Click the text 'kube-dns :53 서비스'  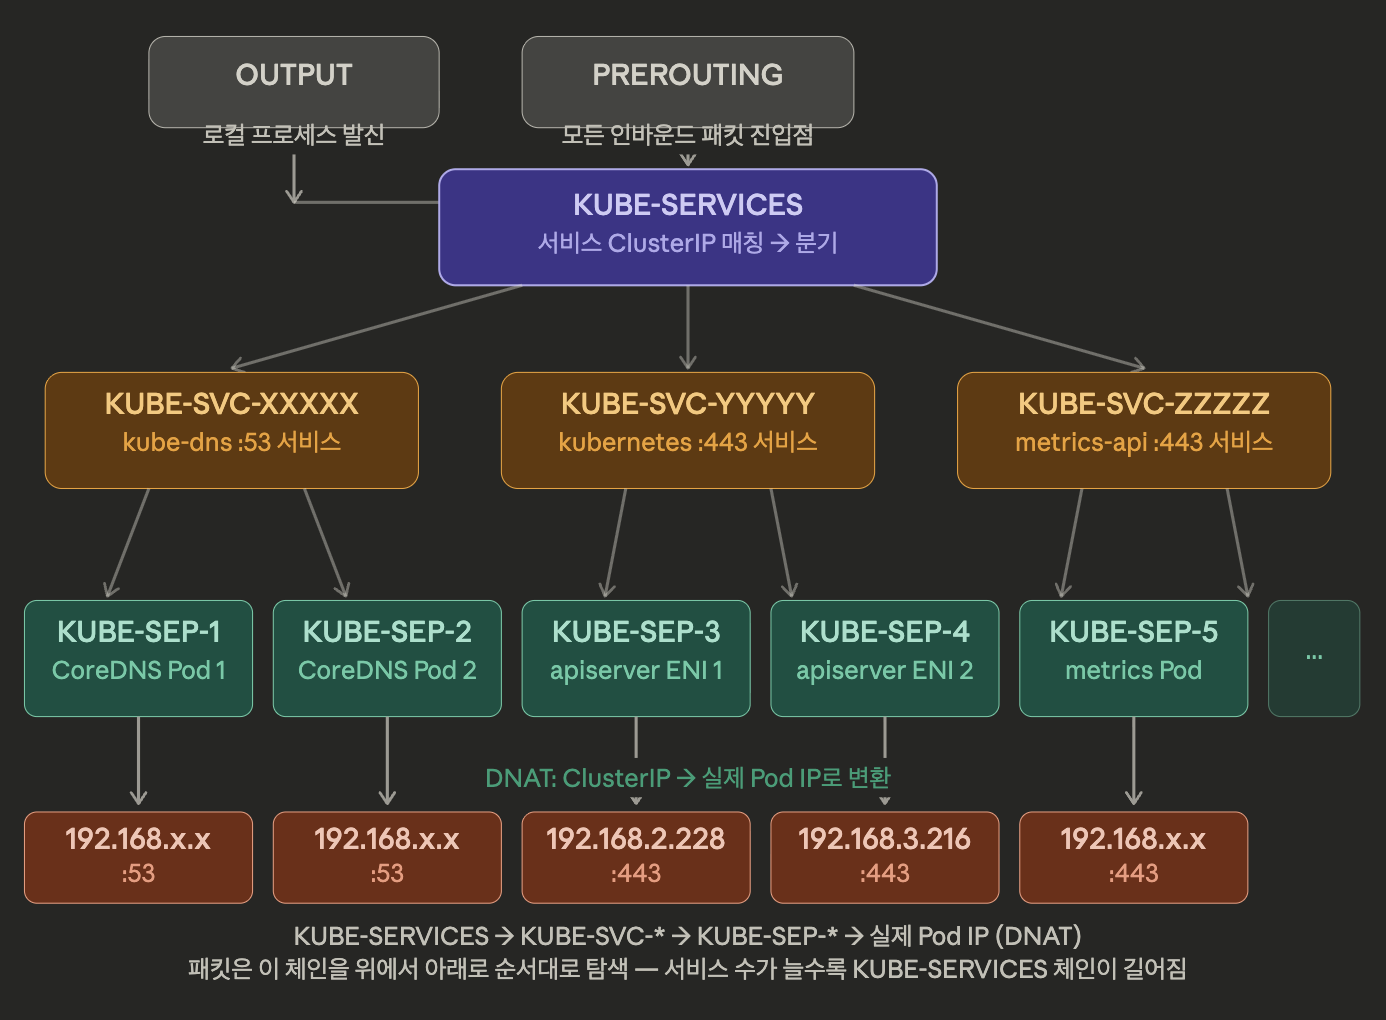pyautogui.click(x=232, y=442)
